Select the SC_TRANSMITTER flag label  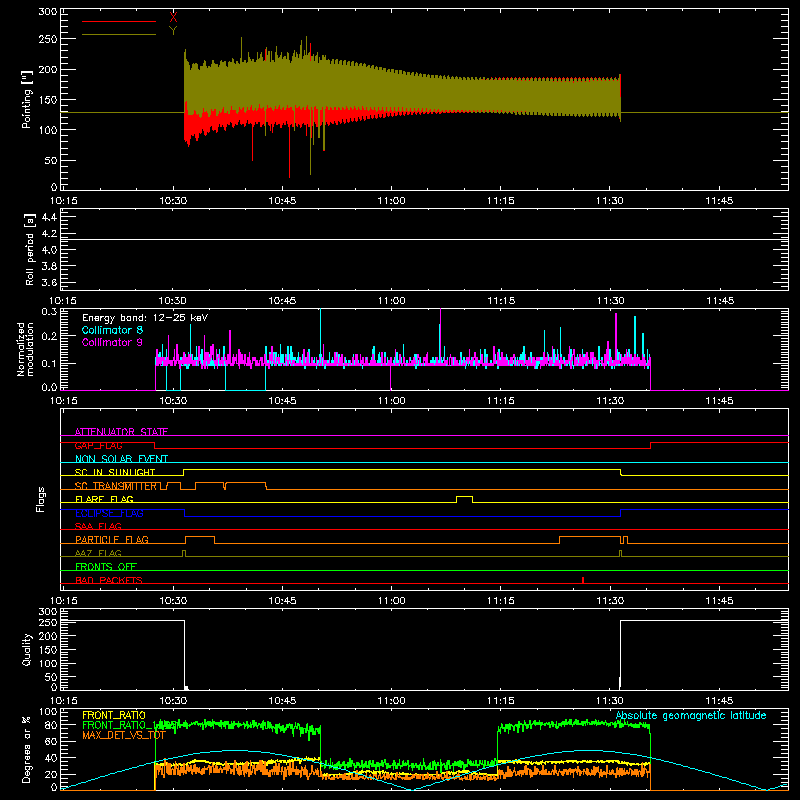(116, 486)
